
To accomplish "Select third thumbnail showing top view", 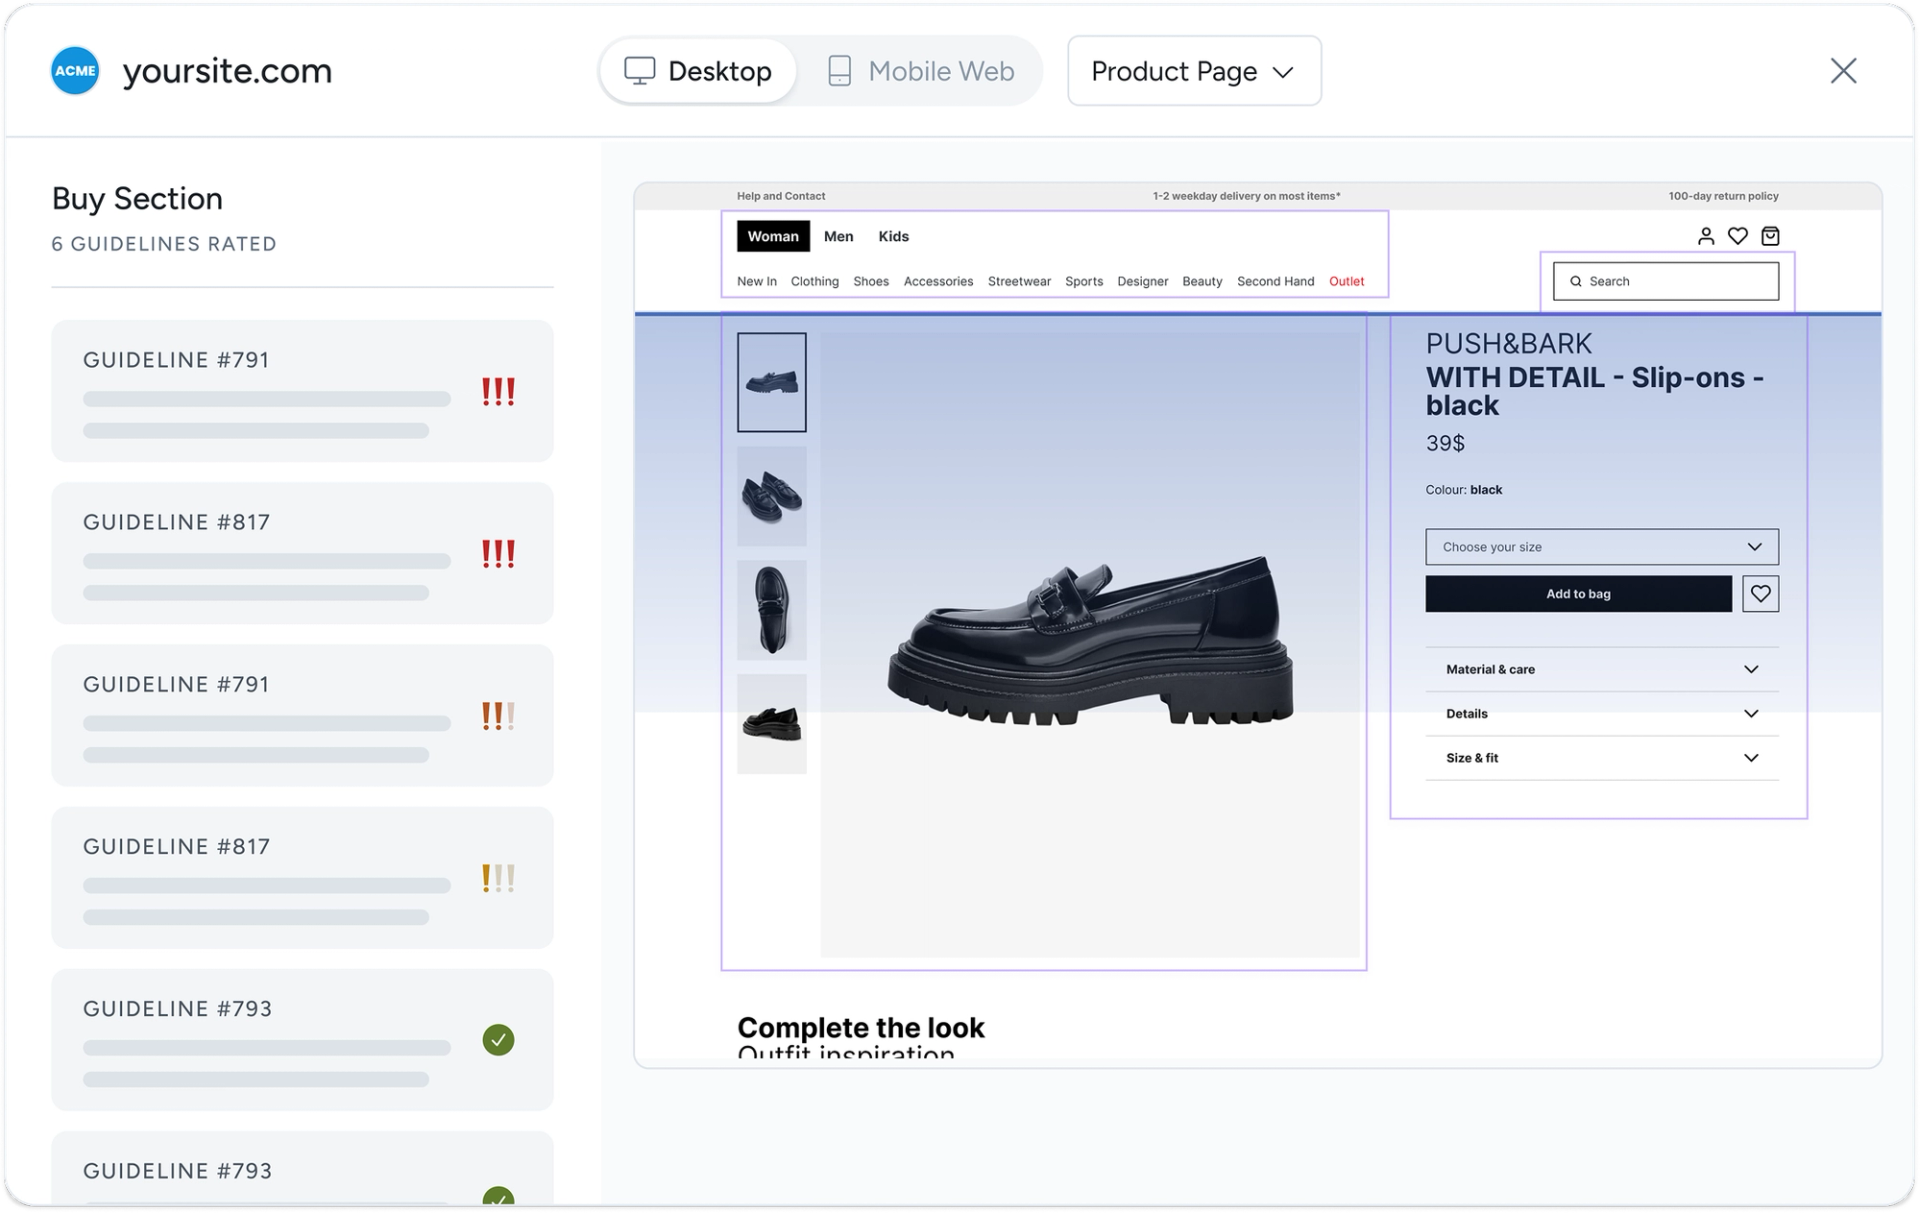I will [x=771, y=610].
